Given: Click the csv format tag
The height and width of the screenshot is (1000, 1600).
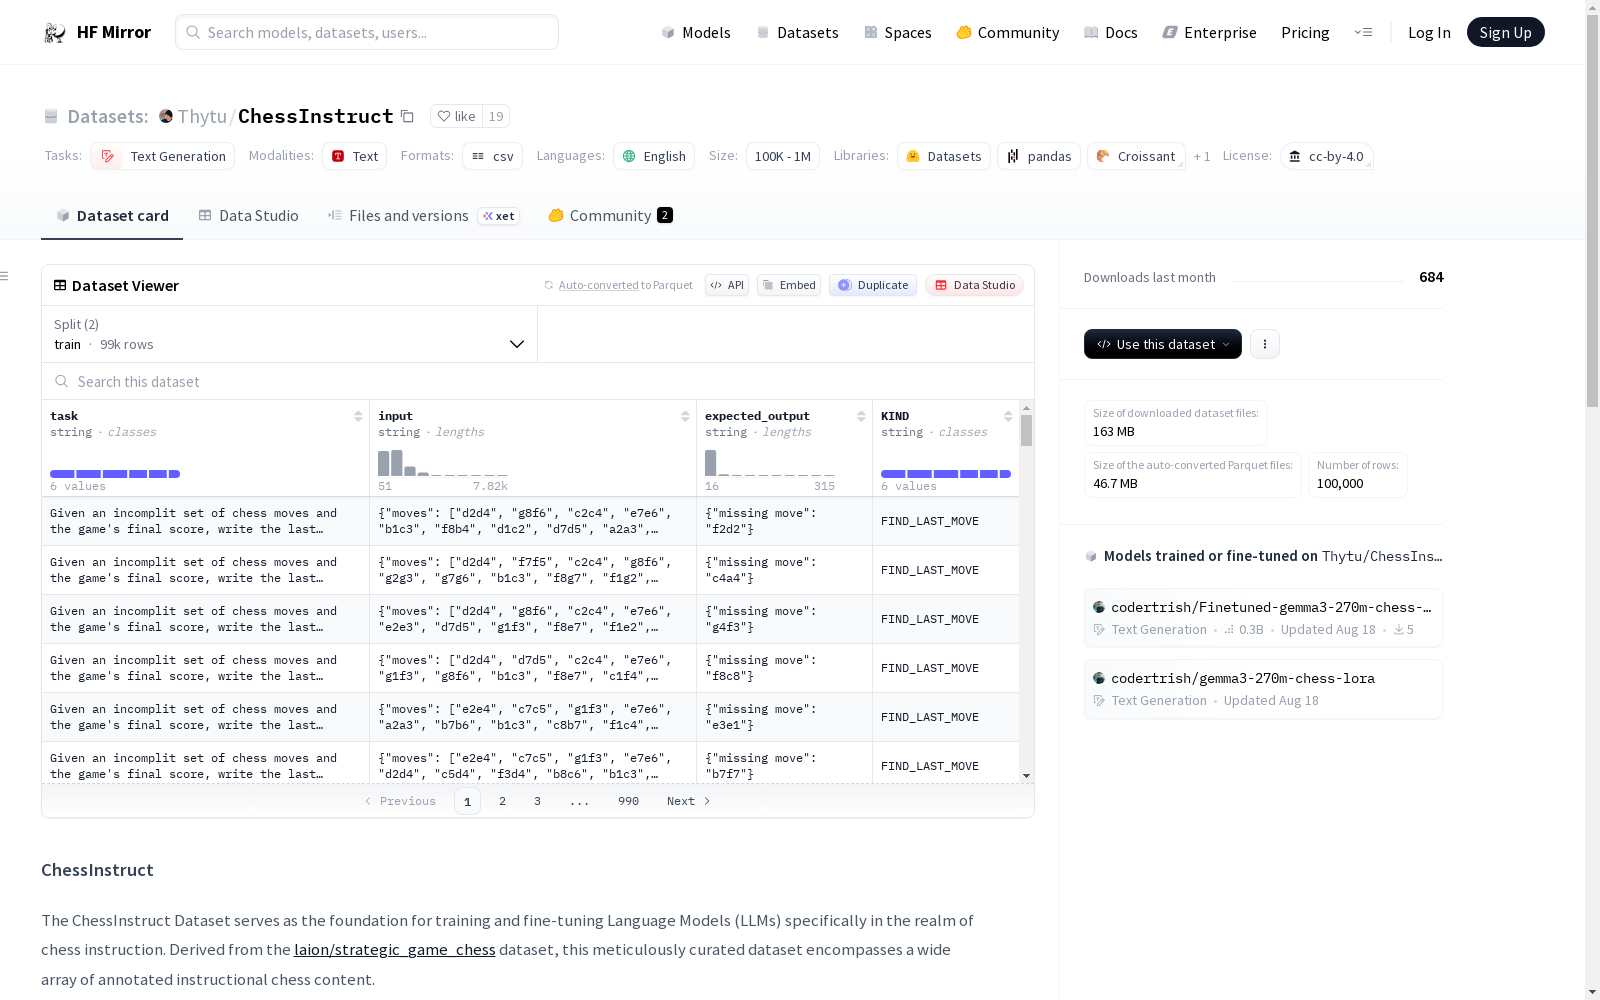Looking at the screenshot, I should tap(492, 156).
